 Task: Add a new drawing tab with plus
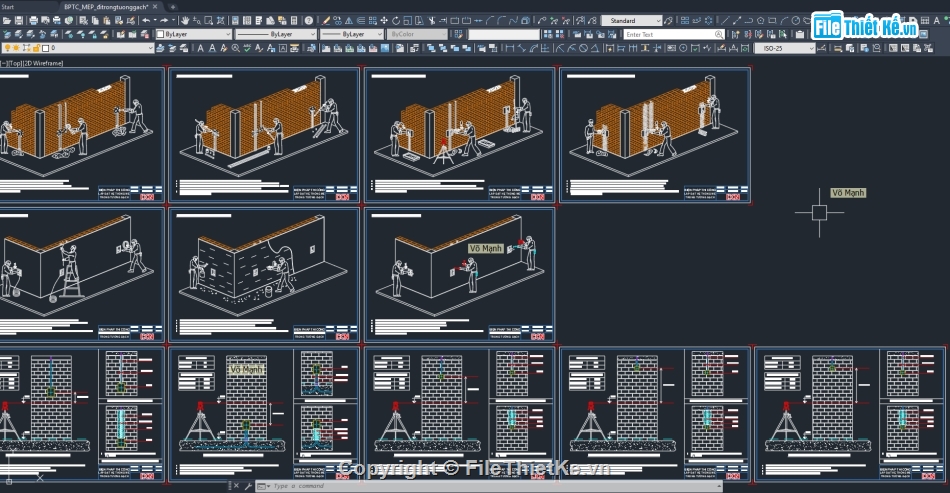[173, 7]
